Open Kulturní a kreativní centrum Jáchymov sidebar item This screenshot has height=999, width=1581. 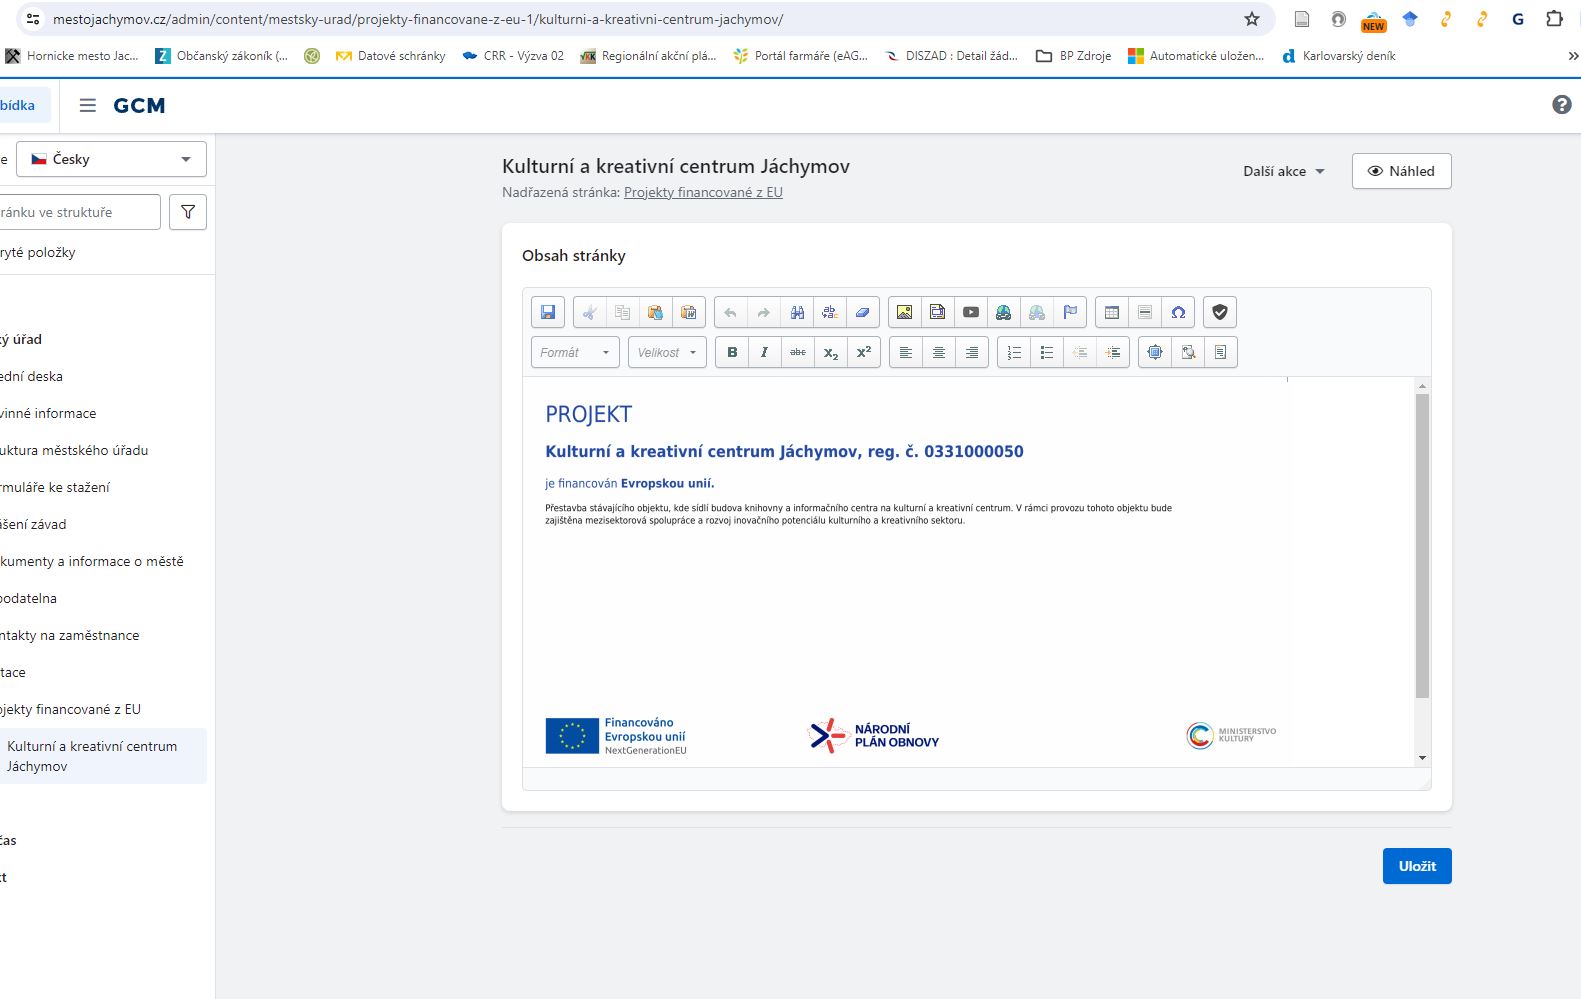point(92,756)
